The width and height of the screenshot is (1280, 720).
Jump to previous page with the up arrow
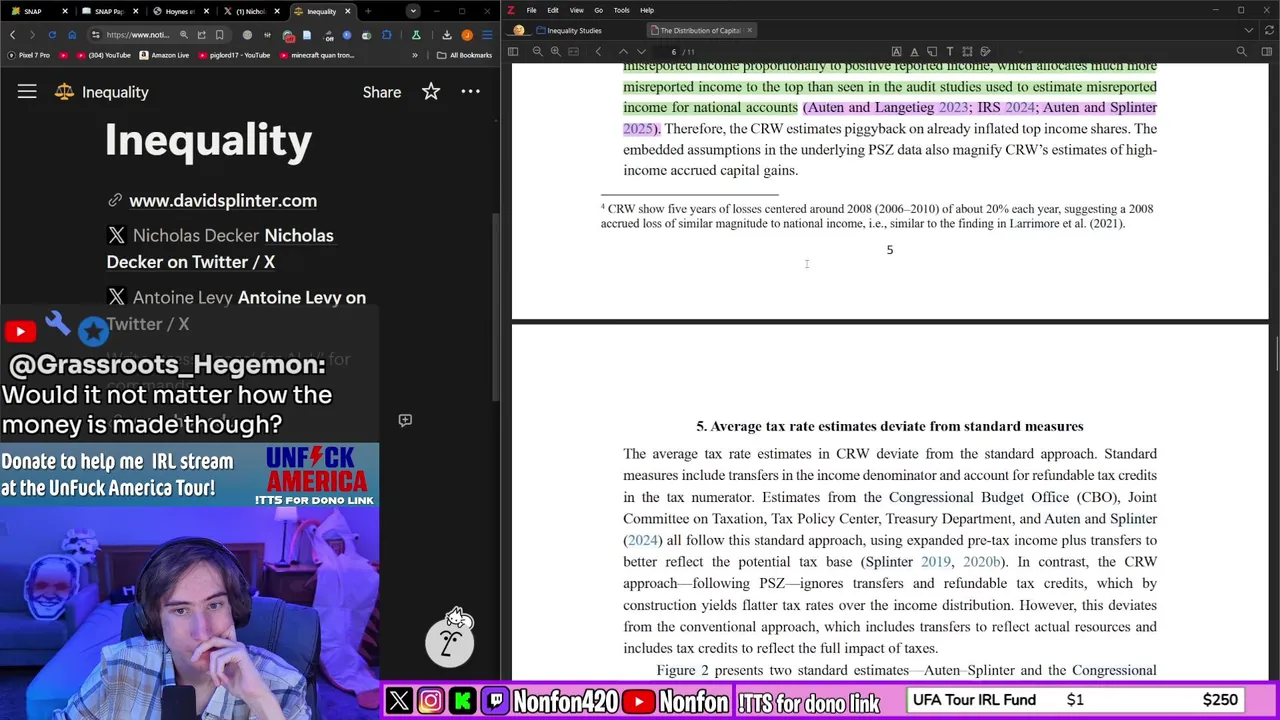[x=623, y=52]
